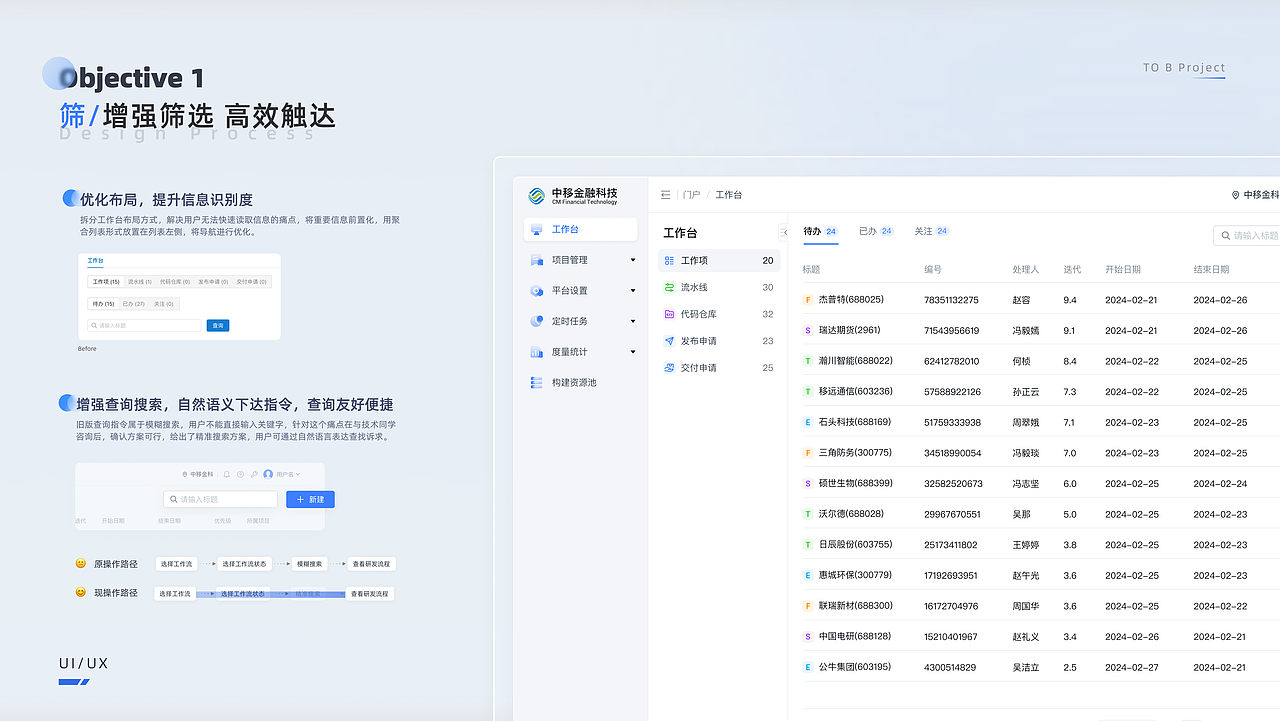
Task: Open the 用户名 dropdown in small mockup
Action: coord(287,474)
